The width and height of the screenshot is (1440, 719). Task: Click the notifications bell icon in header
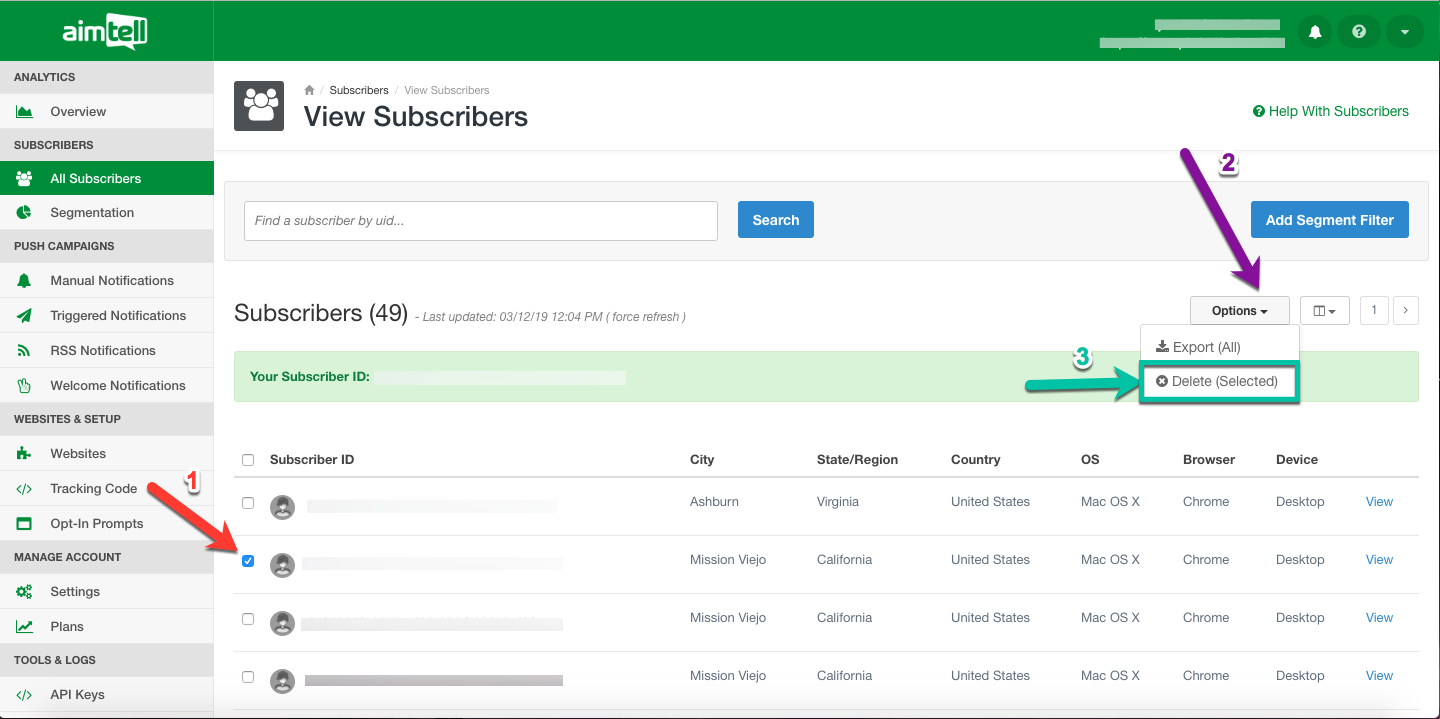1315,32
